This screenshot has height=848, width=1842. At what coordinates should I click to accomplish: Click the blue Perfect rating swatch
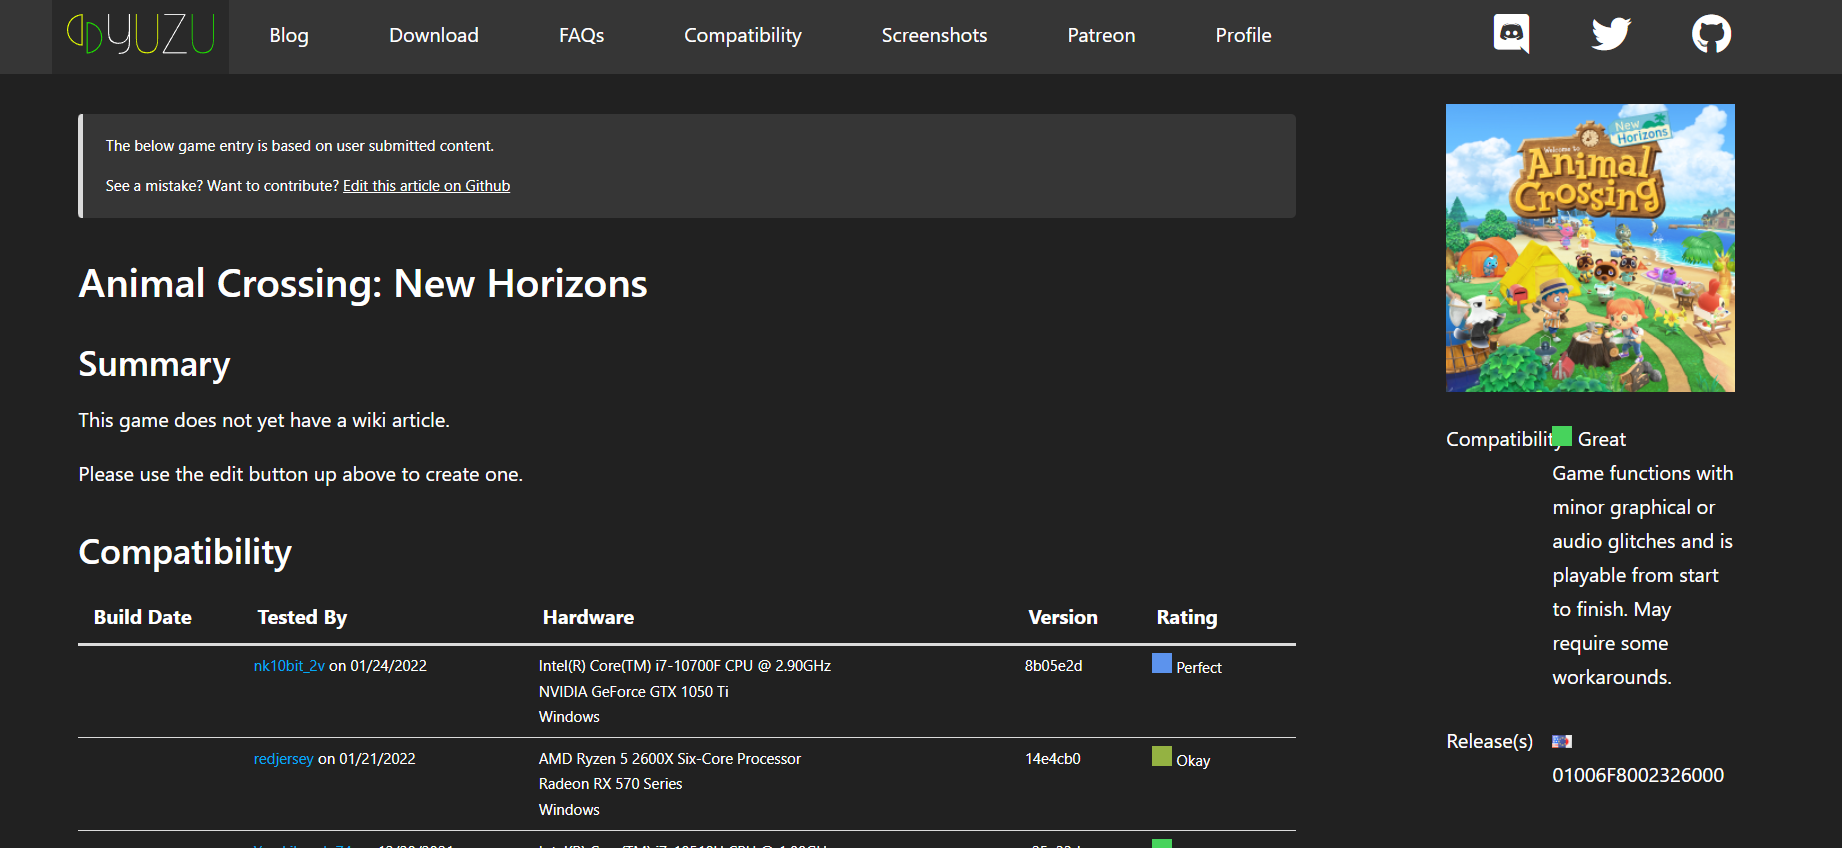click(1162, 663)
